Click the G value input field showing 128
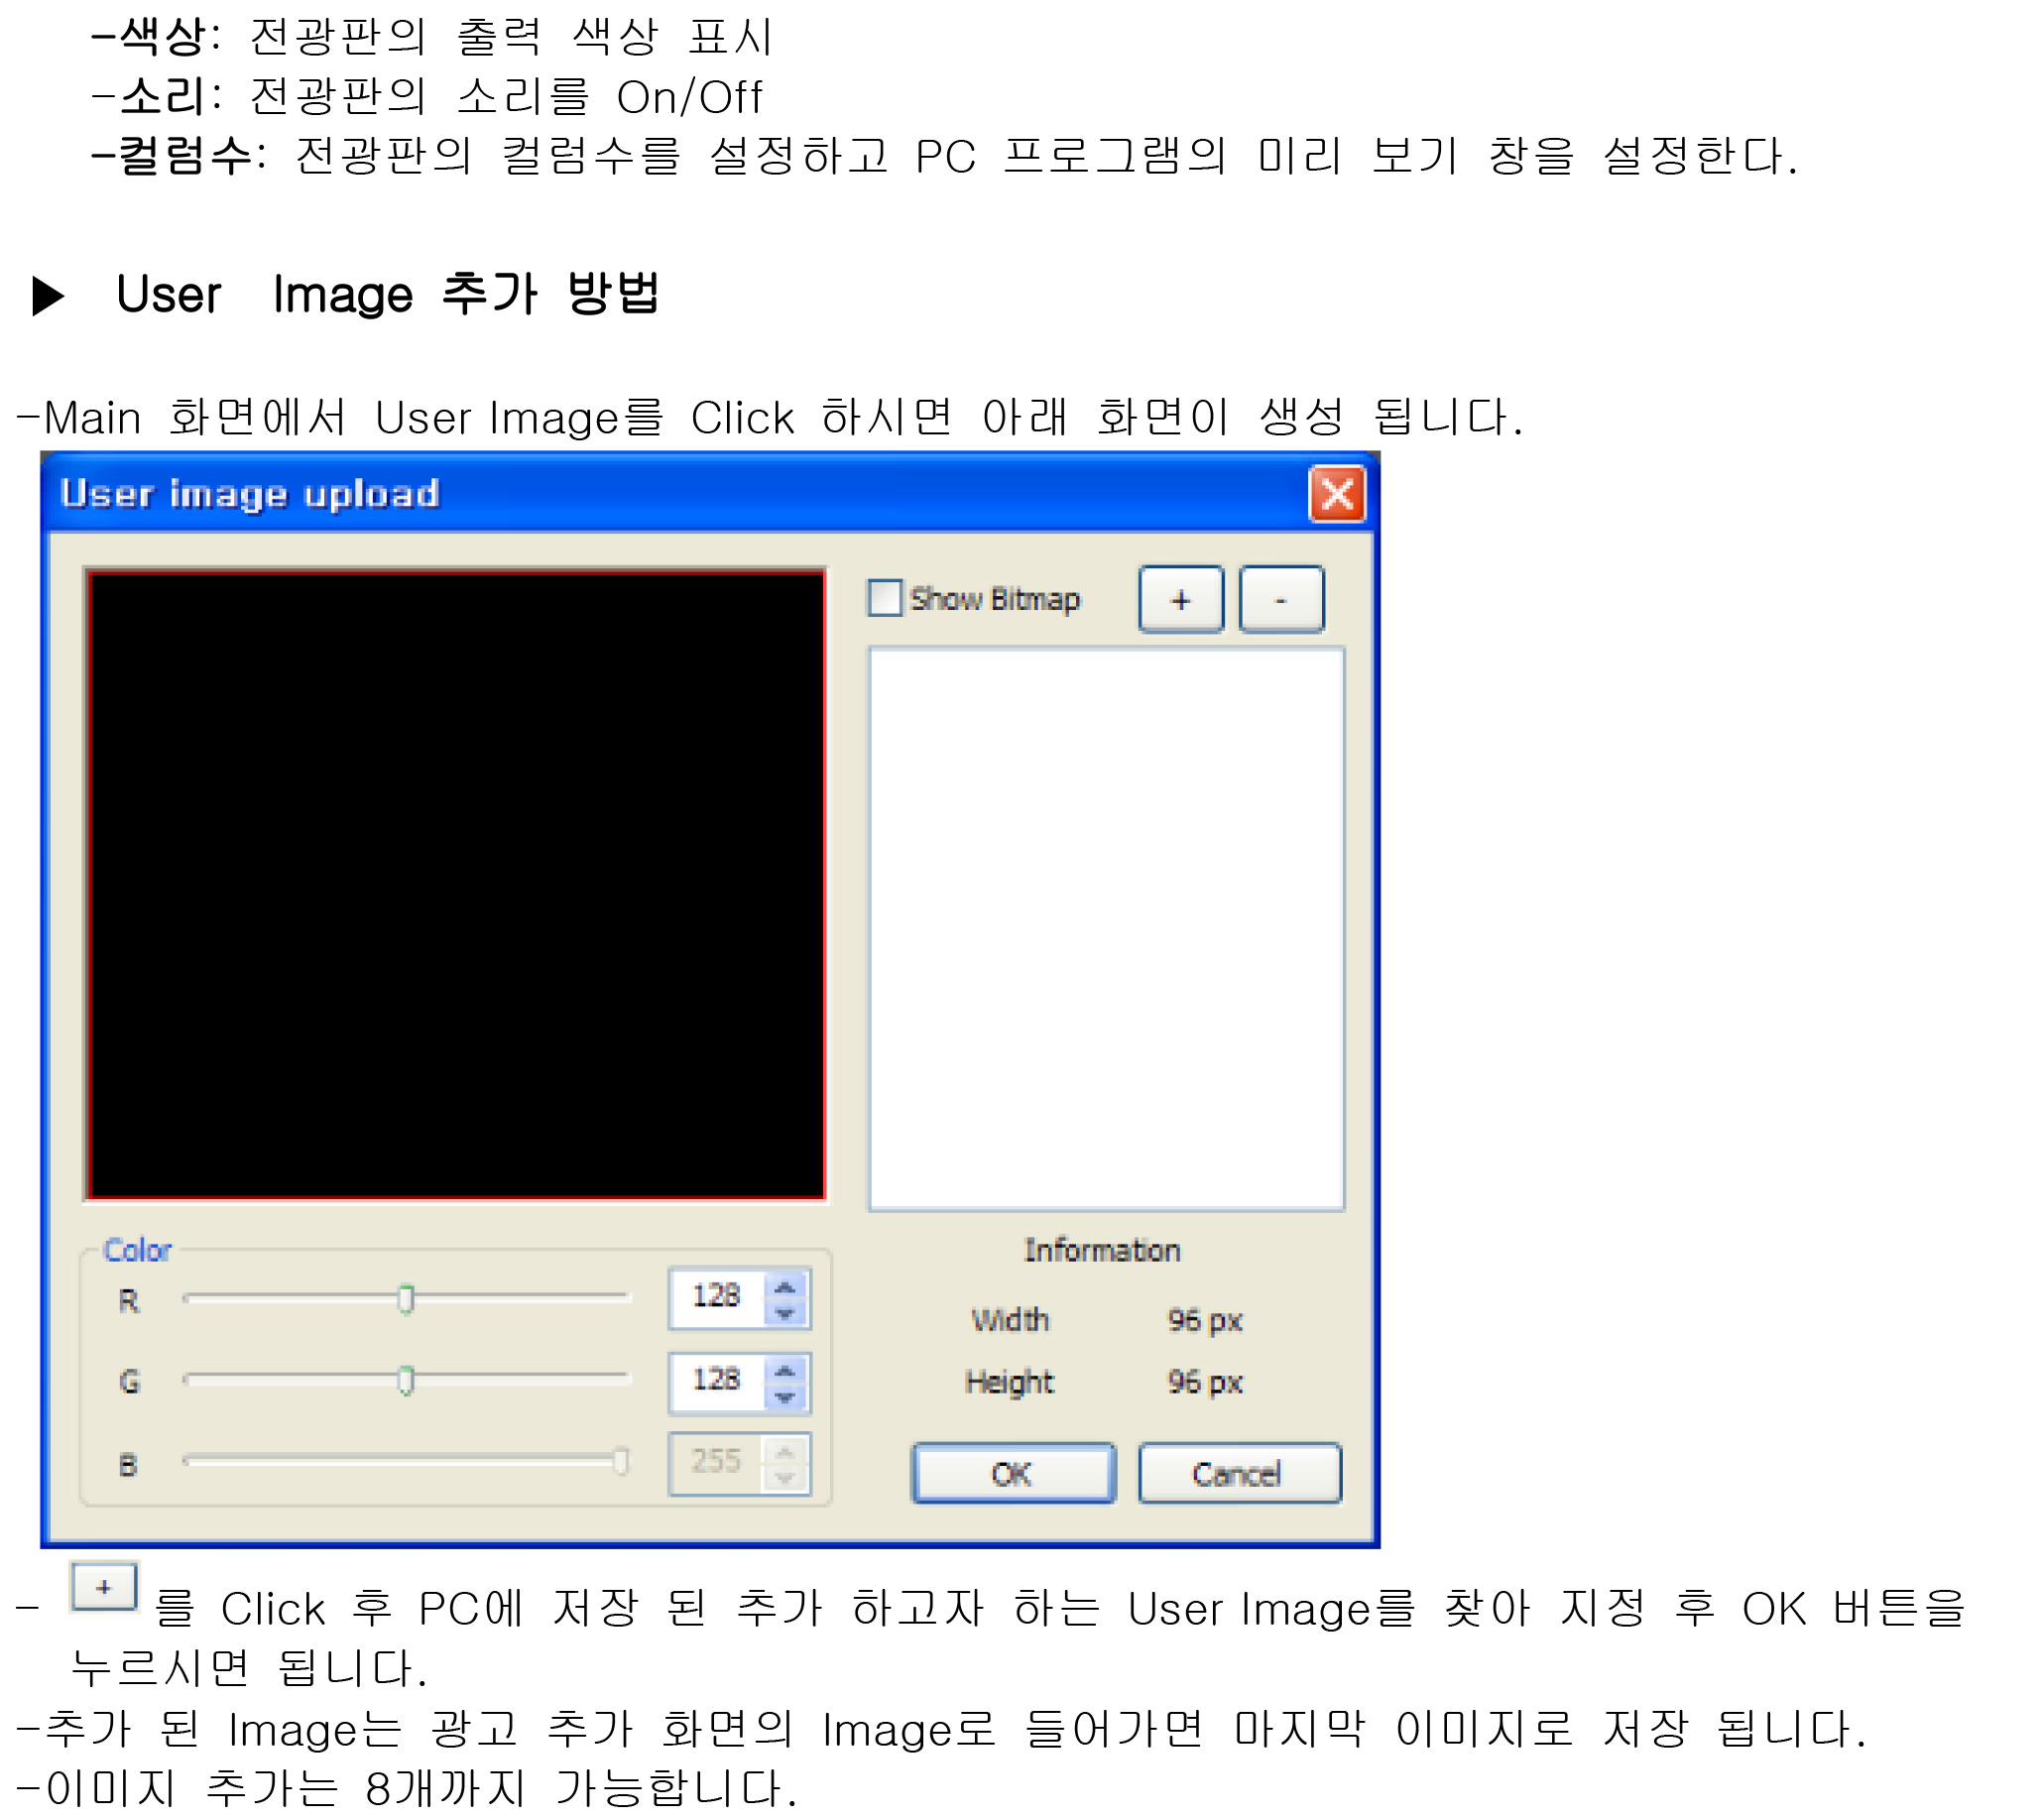 tap(716, 1380)
